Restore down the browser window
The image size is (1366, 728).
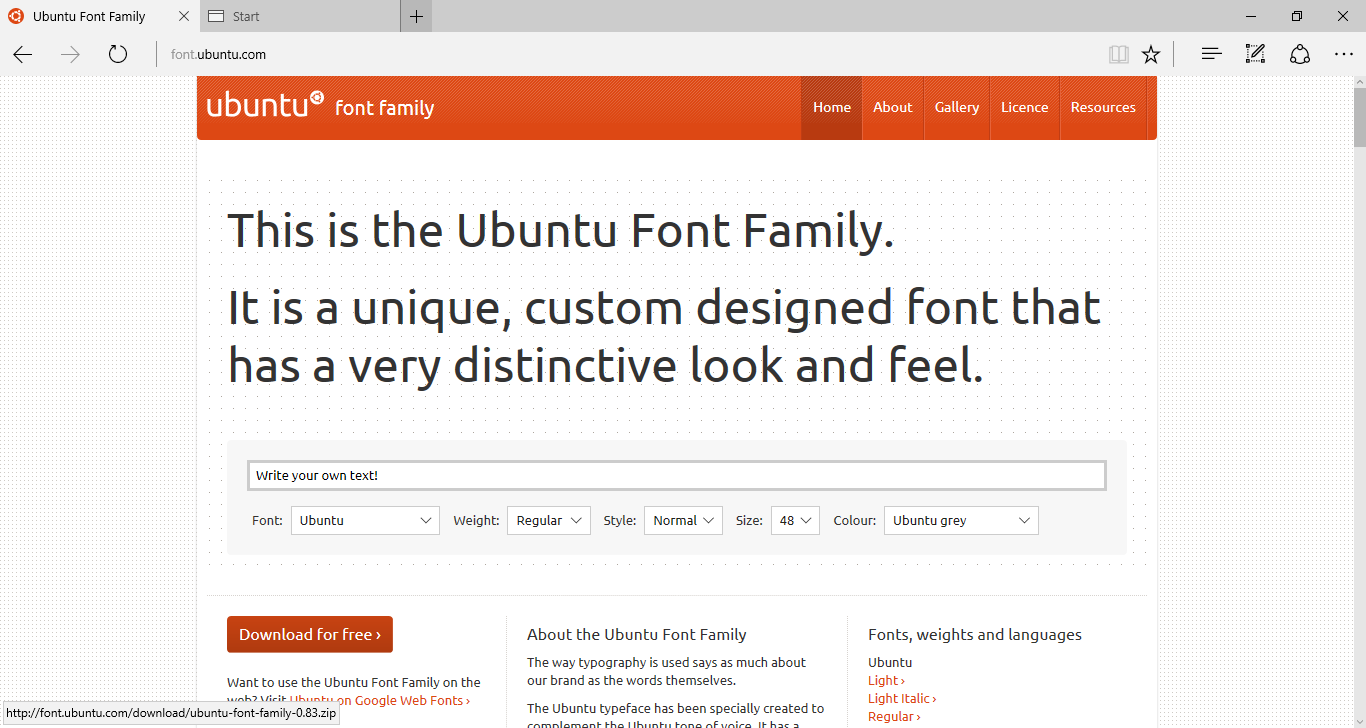point(1297,16)
